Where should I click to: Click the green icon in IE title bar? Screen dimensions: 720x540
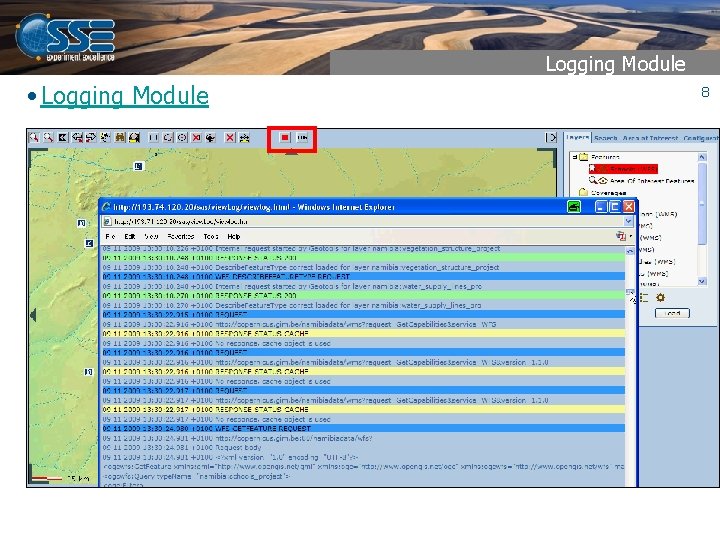coord(574,207)
